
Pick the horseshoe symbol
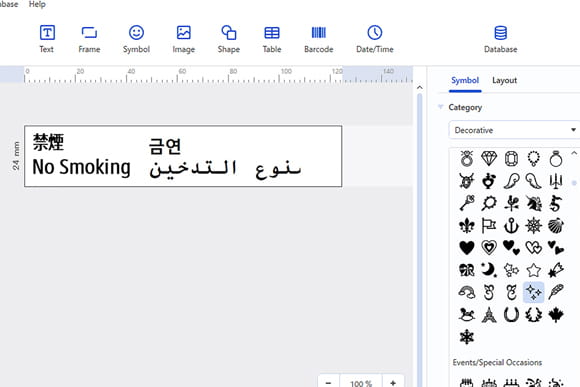coord(511,315)
